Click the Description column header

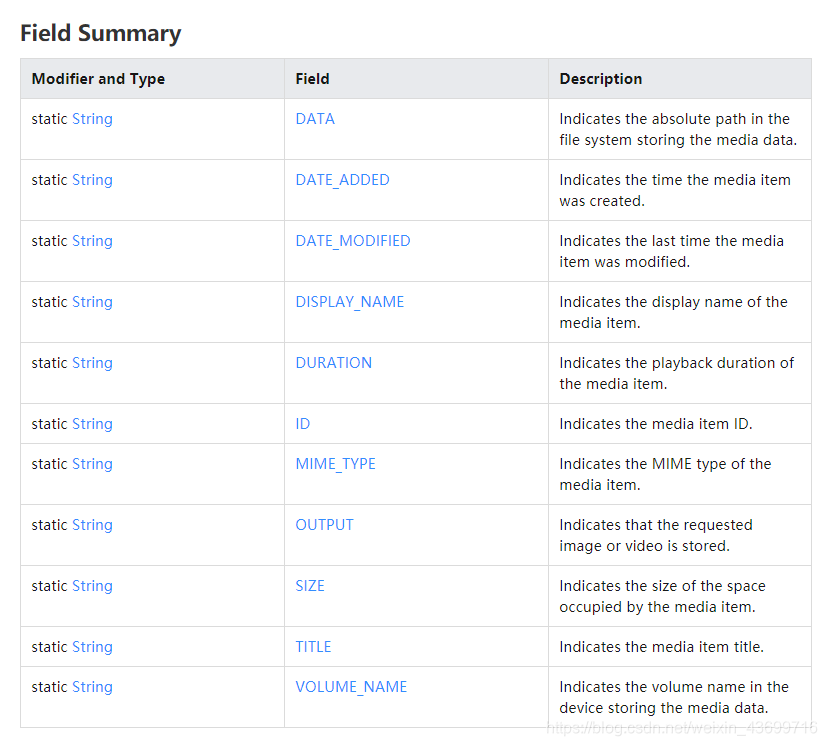click(x=600, y=79)
